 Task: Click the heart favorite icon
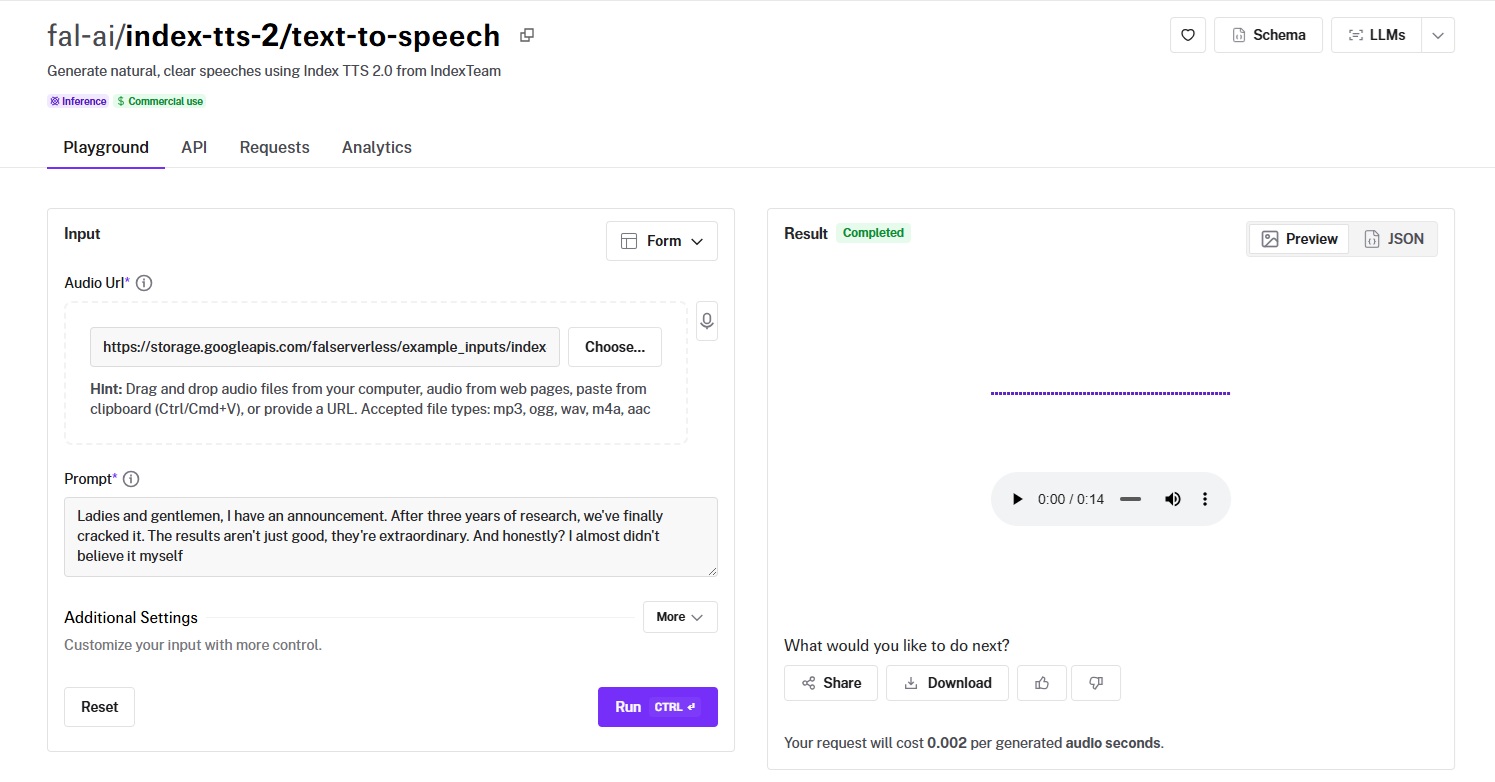(1187, 35)
